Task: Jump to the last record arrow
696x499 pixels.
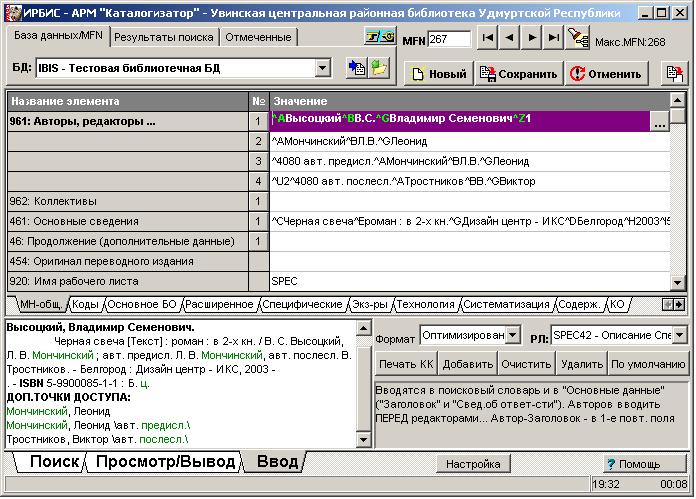Action: tap(554, 38)
